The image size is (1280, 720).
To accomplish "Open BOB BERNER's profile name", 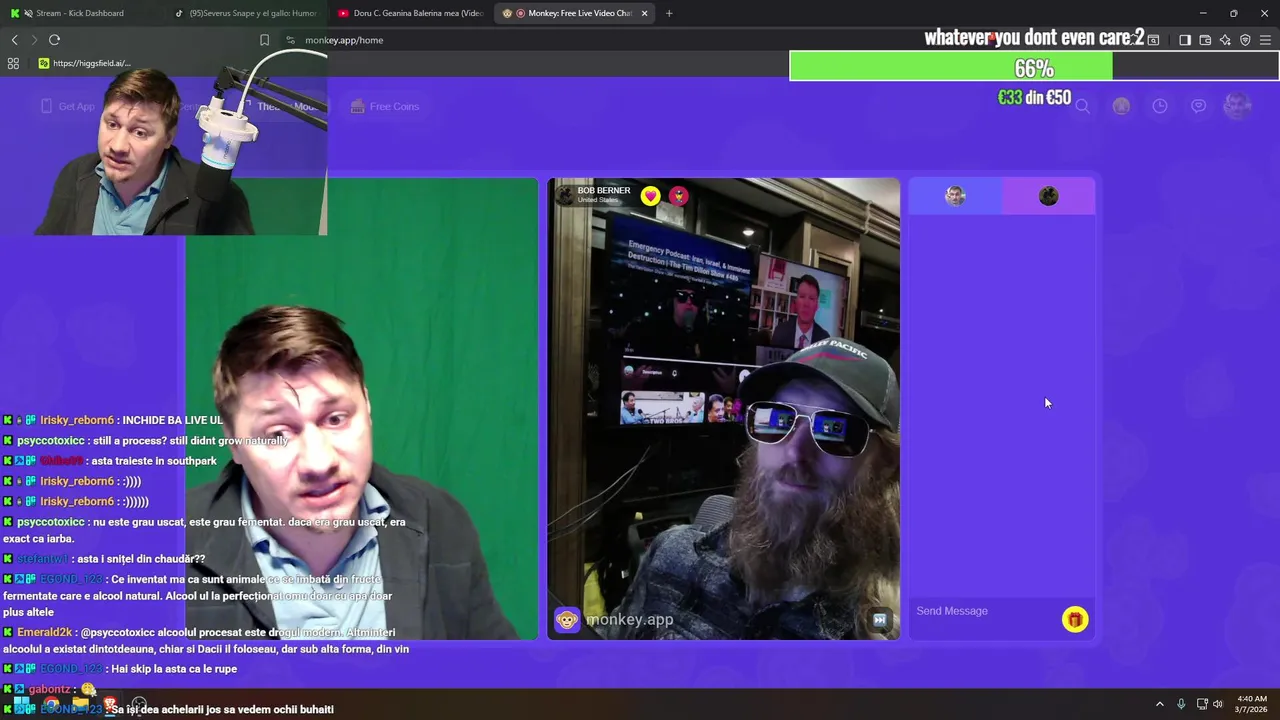I will 604,190.
